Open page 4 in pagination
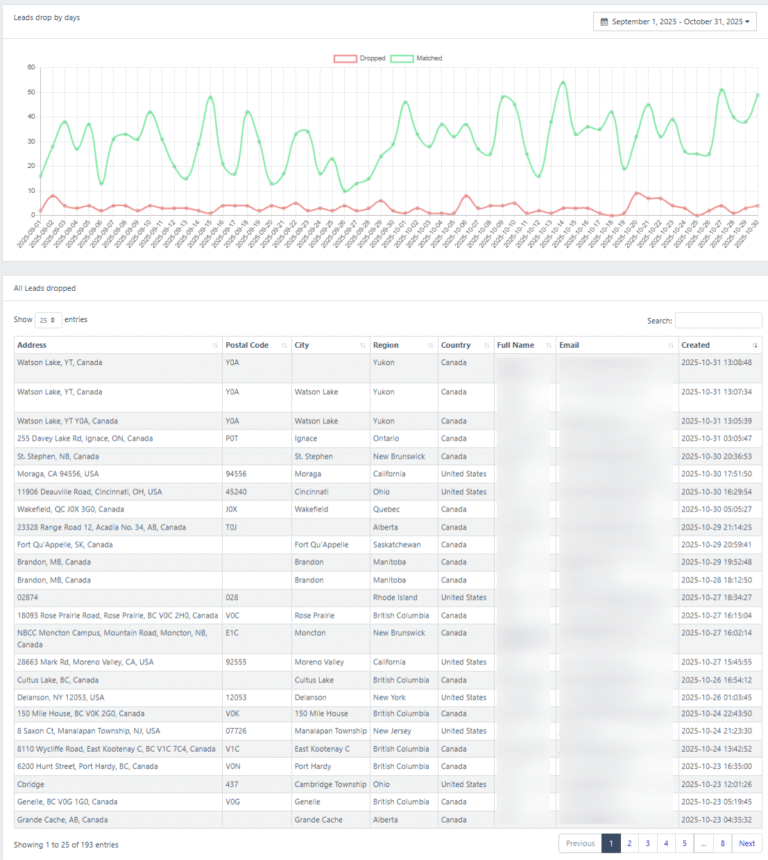768x860 pixels. [x=666, y=843]
